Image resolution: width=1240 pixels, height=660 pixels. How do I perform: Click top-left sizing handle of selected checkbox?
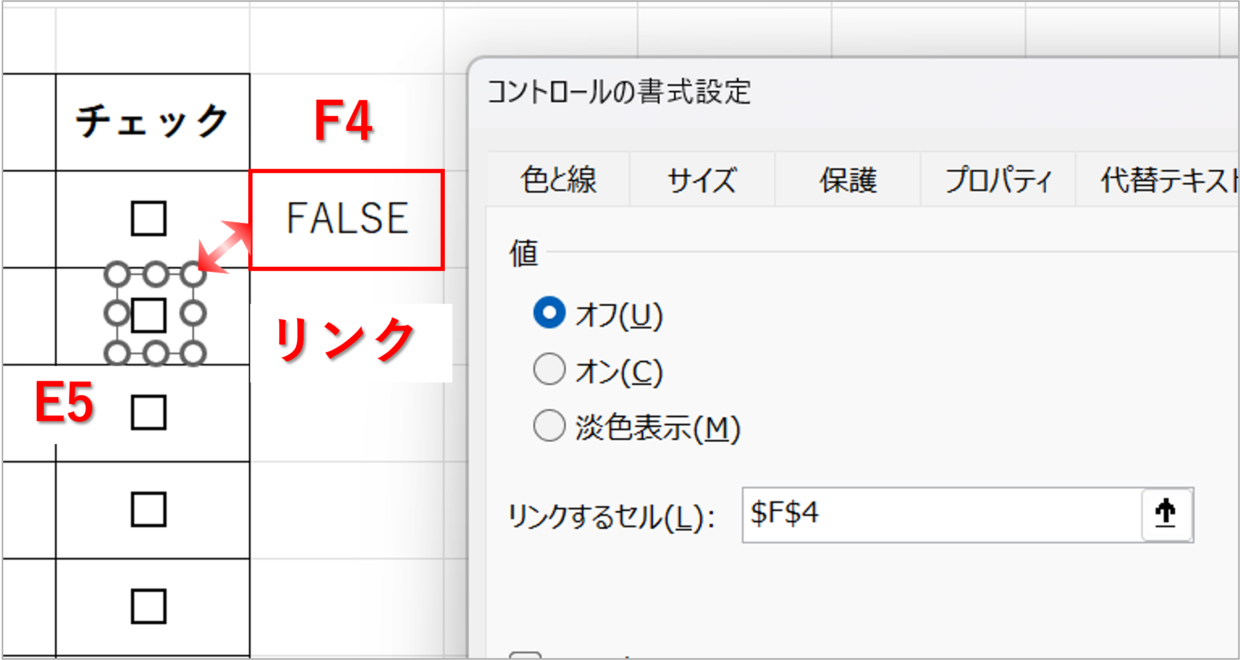pos(117,275)
